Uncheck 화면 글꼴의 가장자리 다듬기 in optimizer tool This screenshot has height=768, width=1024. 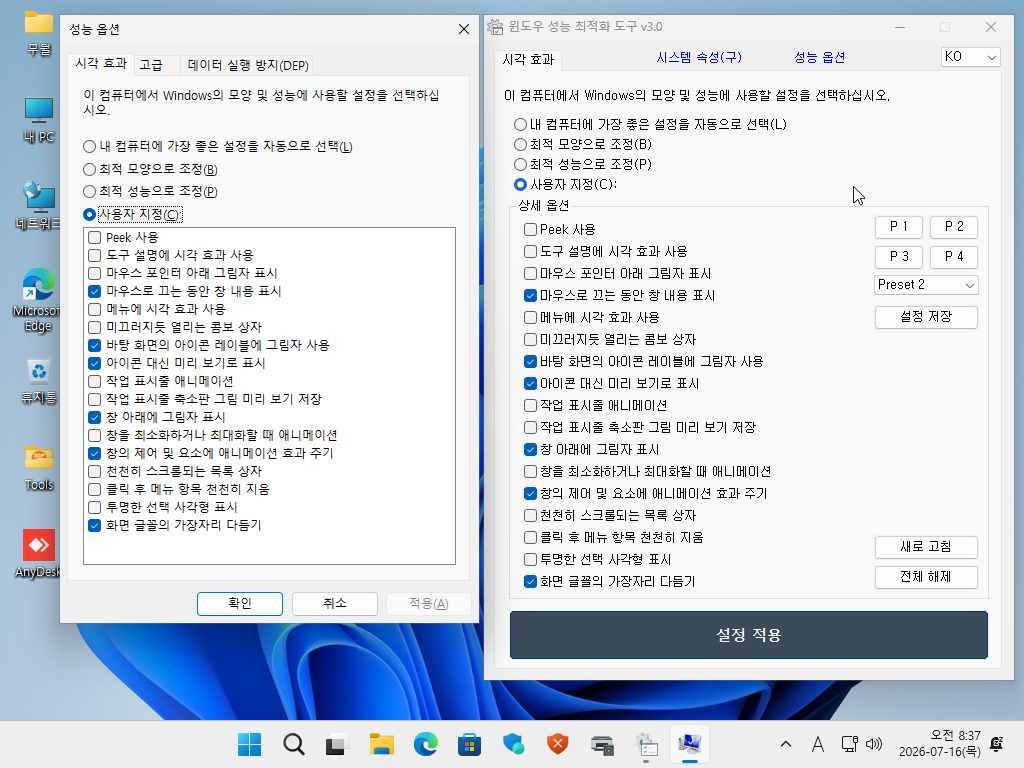(530, 581)
